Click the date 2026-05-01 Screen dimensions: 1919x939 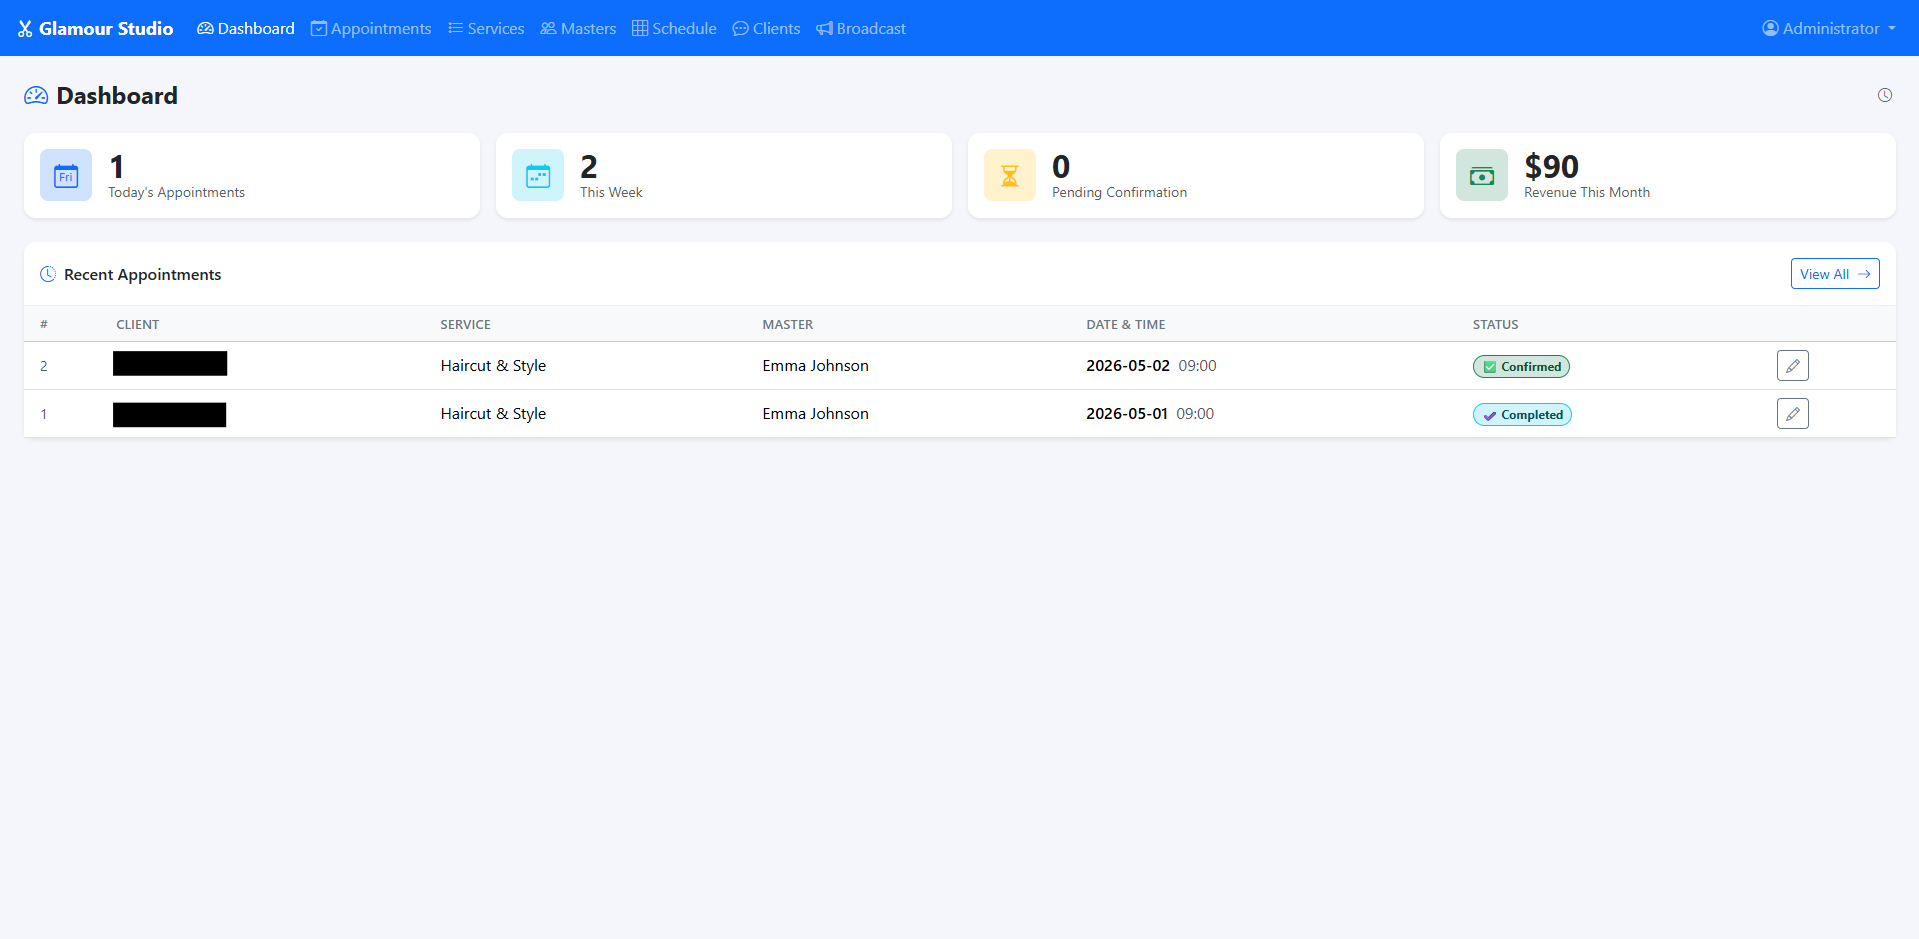[x=1127, y=414]
